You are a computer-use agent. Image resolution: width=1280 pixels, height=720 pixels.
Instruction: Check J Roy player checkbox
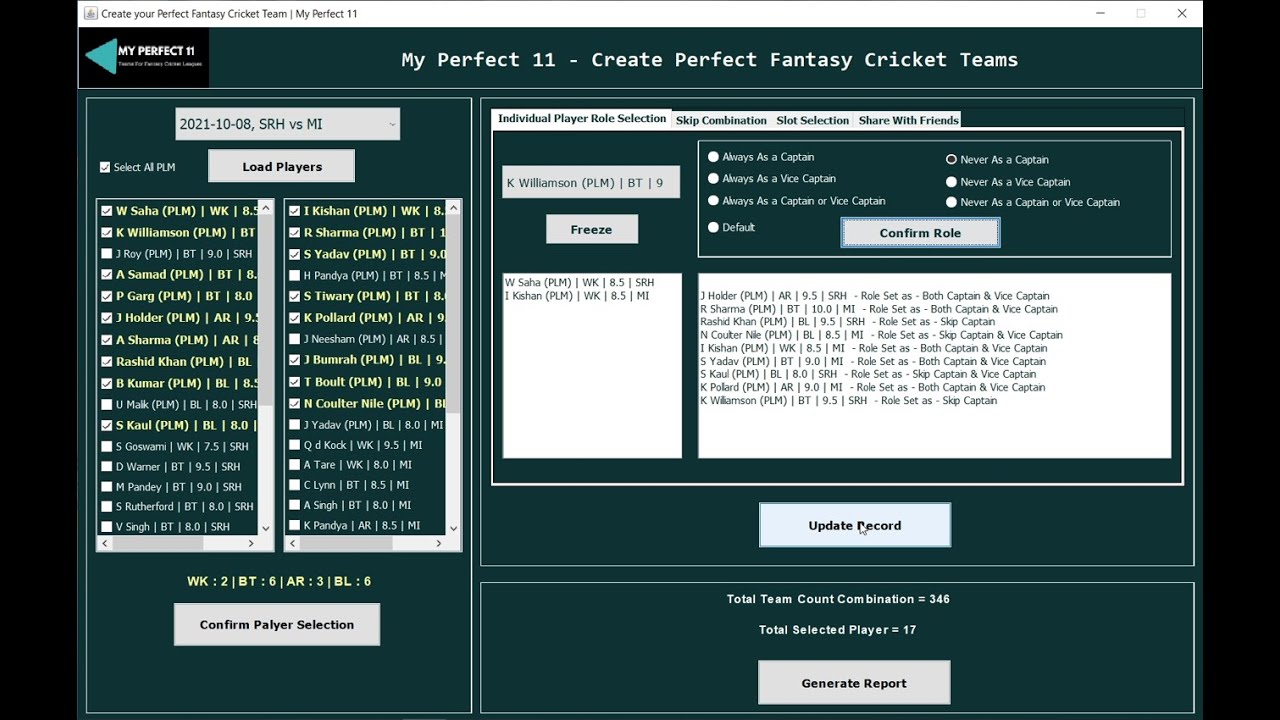pos(107,254)
